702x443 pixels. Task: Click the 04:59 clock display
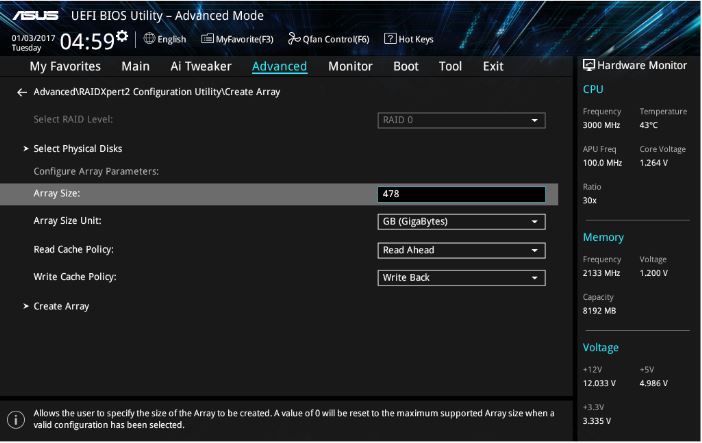[x=87, y=41]
